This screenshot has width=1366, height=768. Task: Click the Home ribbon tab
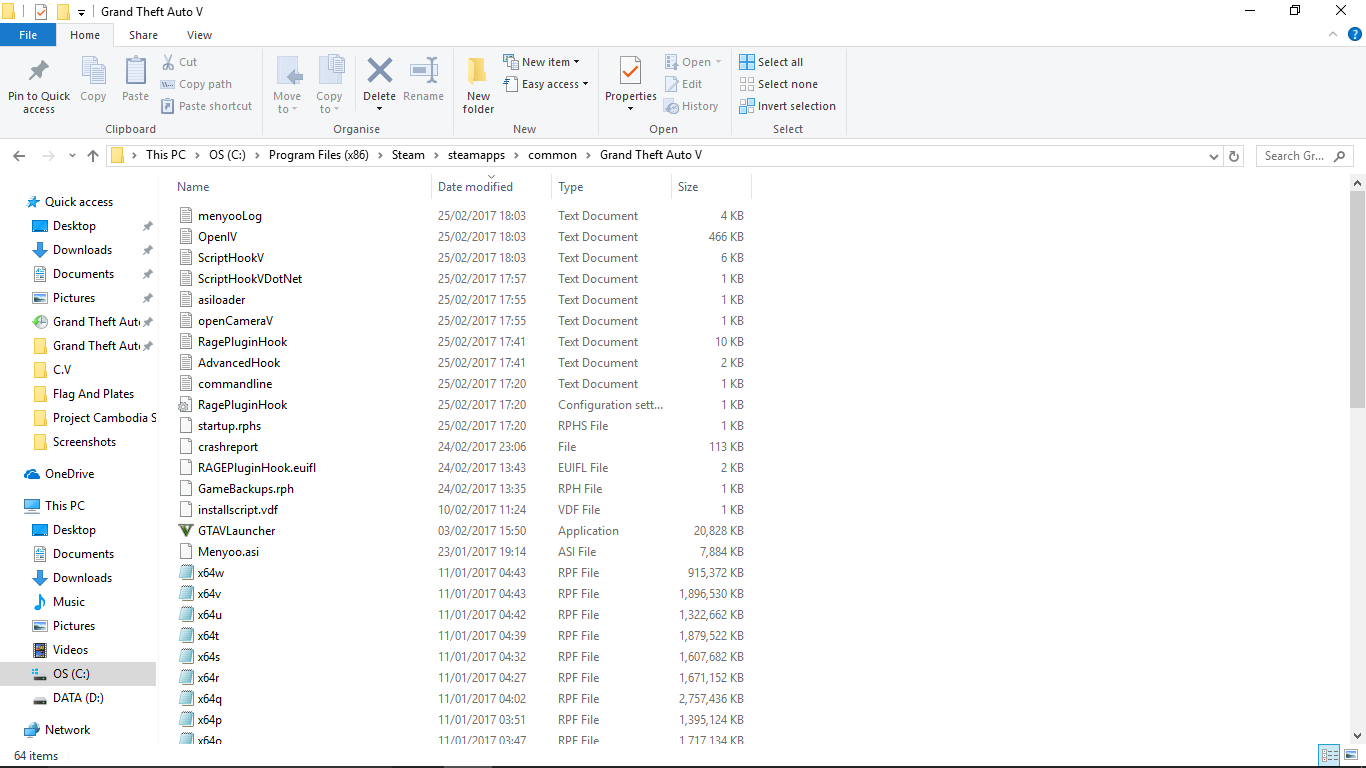85,35
